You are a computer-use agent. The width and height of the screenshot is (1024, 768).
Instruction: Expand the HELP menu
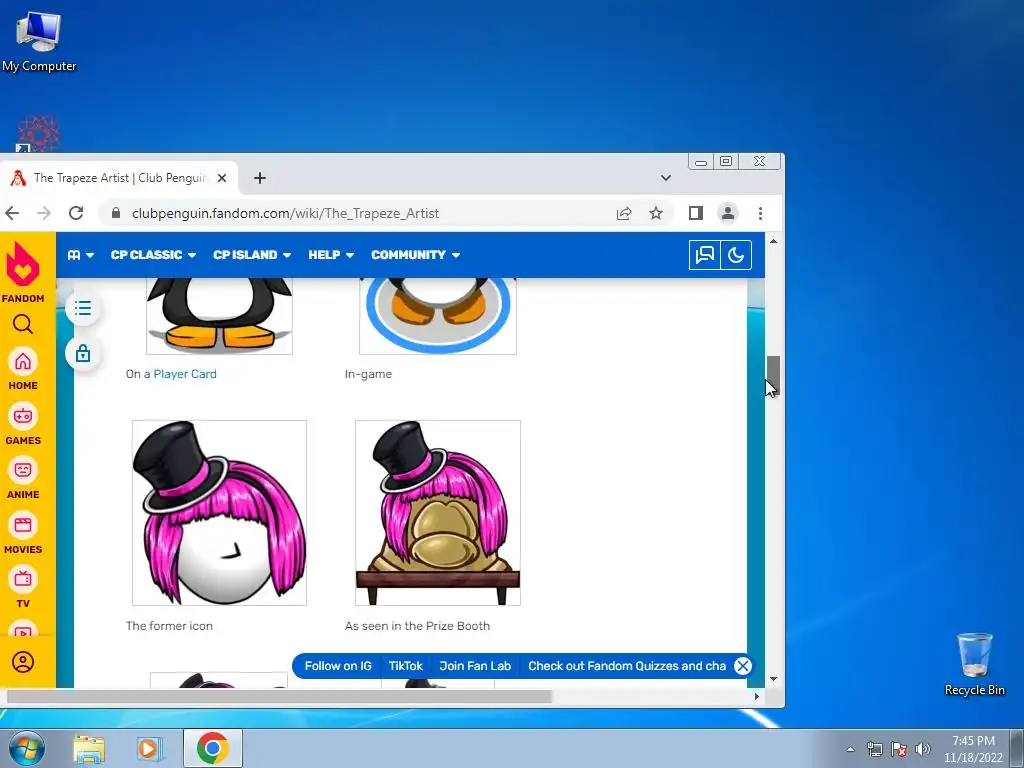(x=331, y=255)
